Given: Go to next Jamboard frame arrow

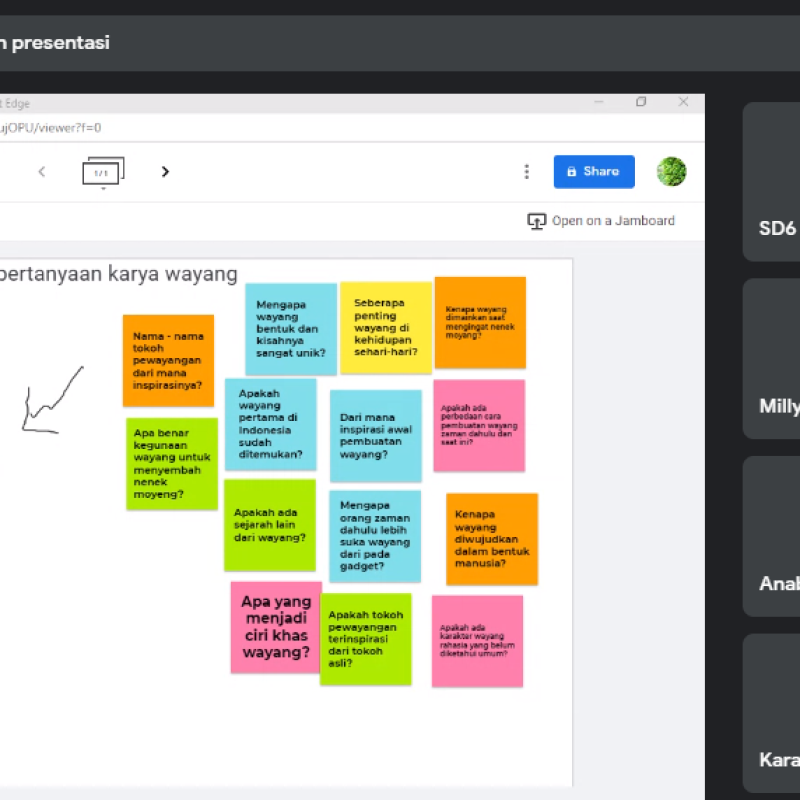Looking at the screenshot, I should click(x=165, y=172).
